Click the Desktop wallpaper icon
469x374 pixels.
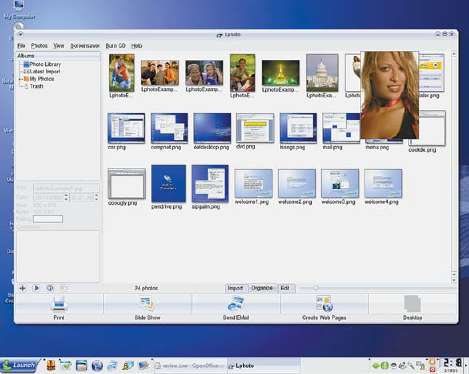[412, 303]
